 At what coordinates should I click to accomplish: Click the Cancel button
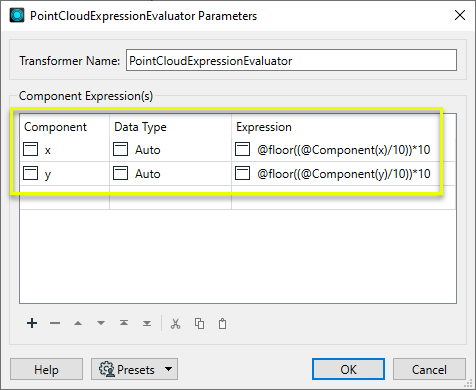(x=429, y=369)
